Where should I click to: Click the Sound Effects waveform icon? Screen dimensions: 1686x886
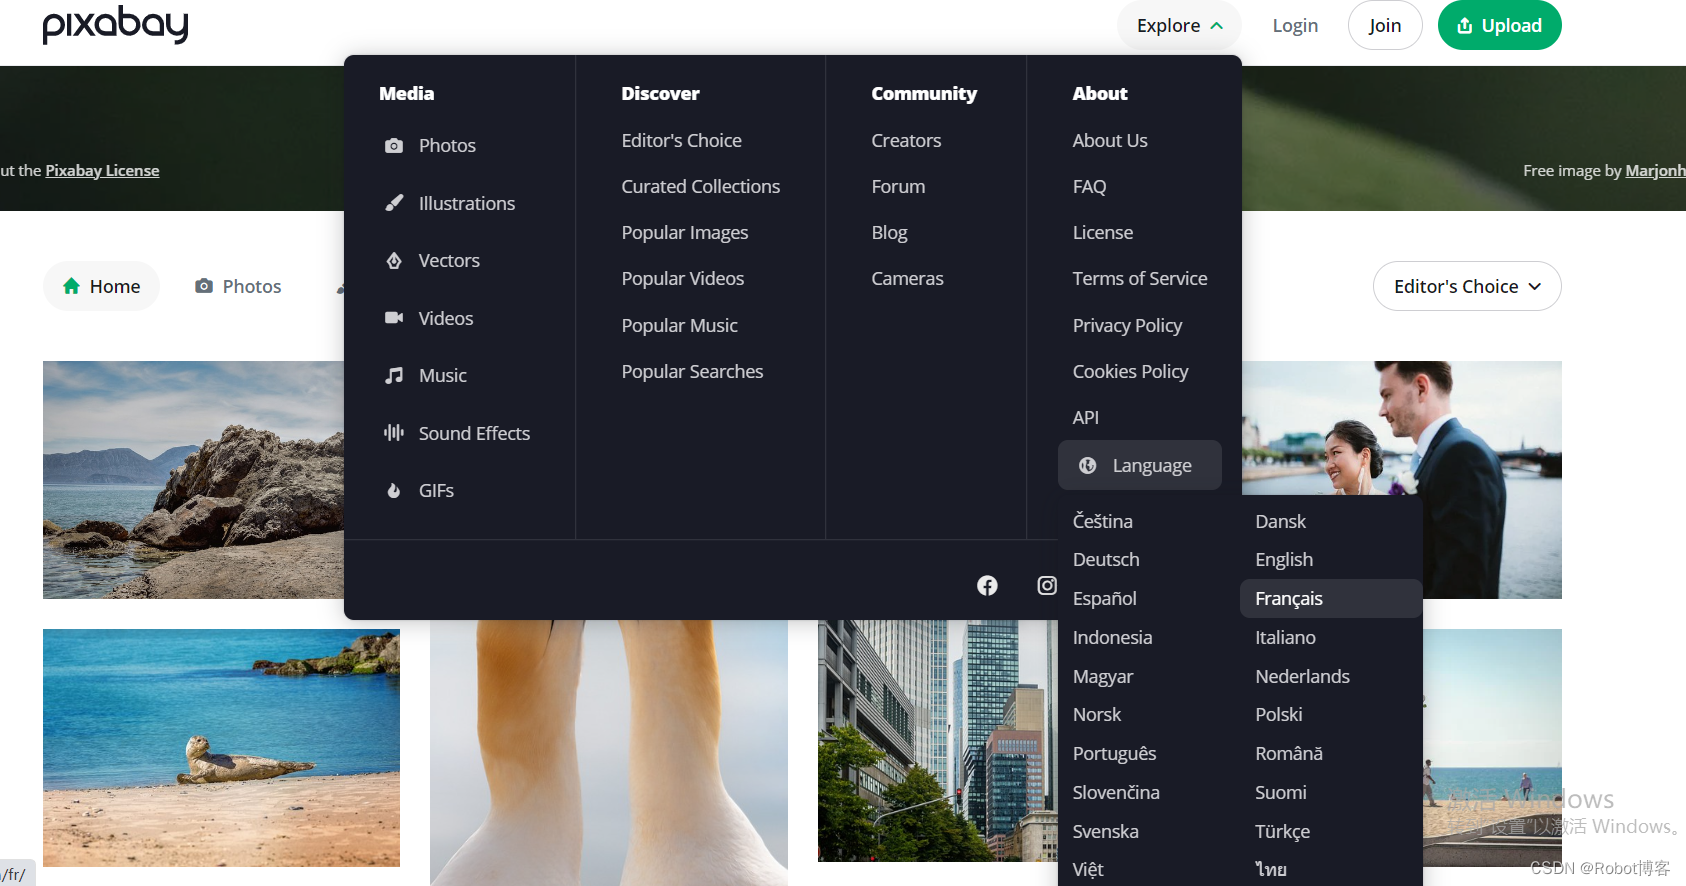pos(394,433)
